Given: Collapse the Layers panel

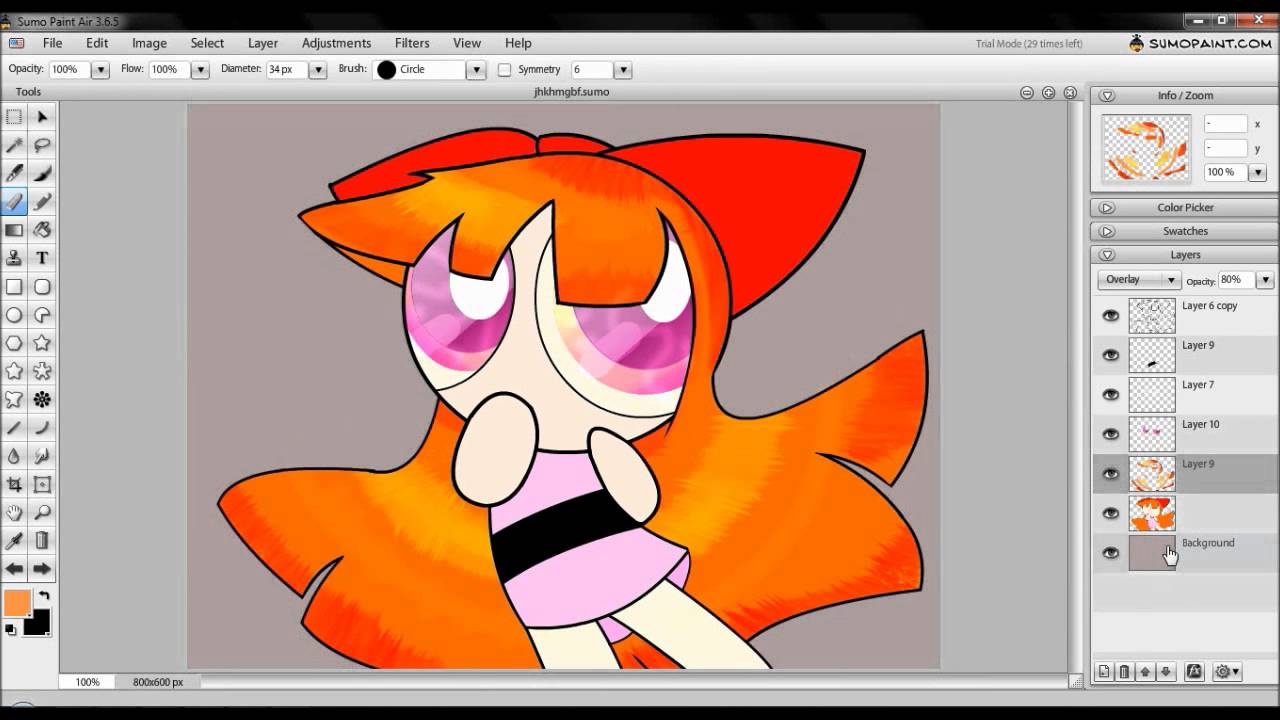Looking at the screenshot, I should (1107, 255).
